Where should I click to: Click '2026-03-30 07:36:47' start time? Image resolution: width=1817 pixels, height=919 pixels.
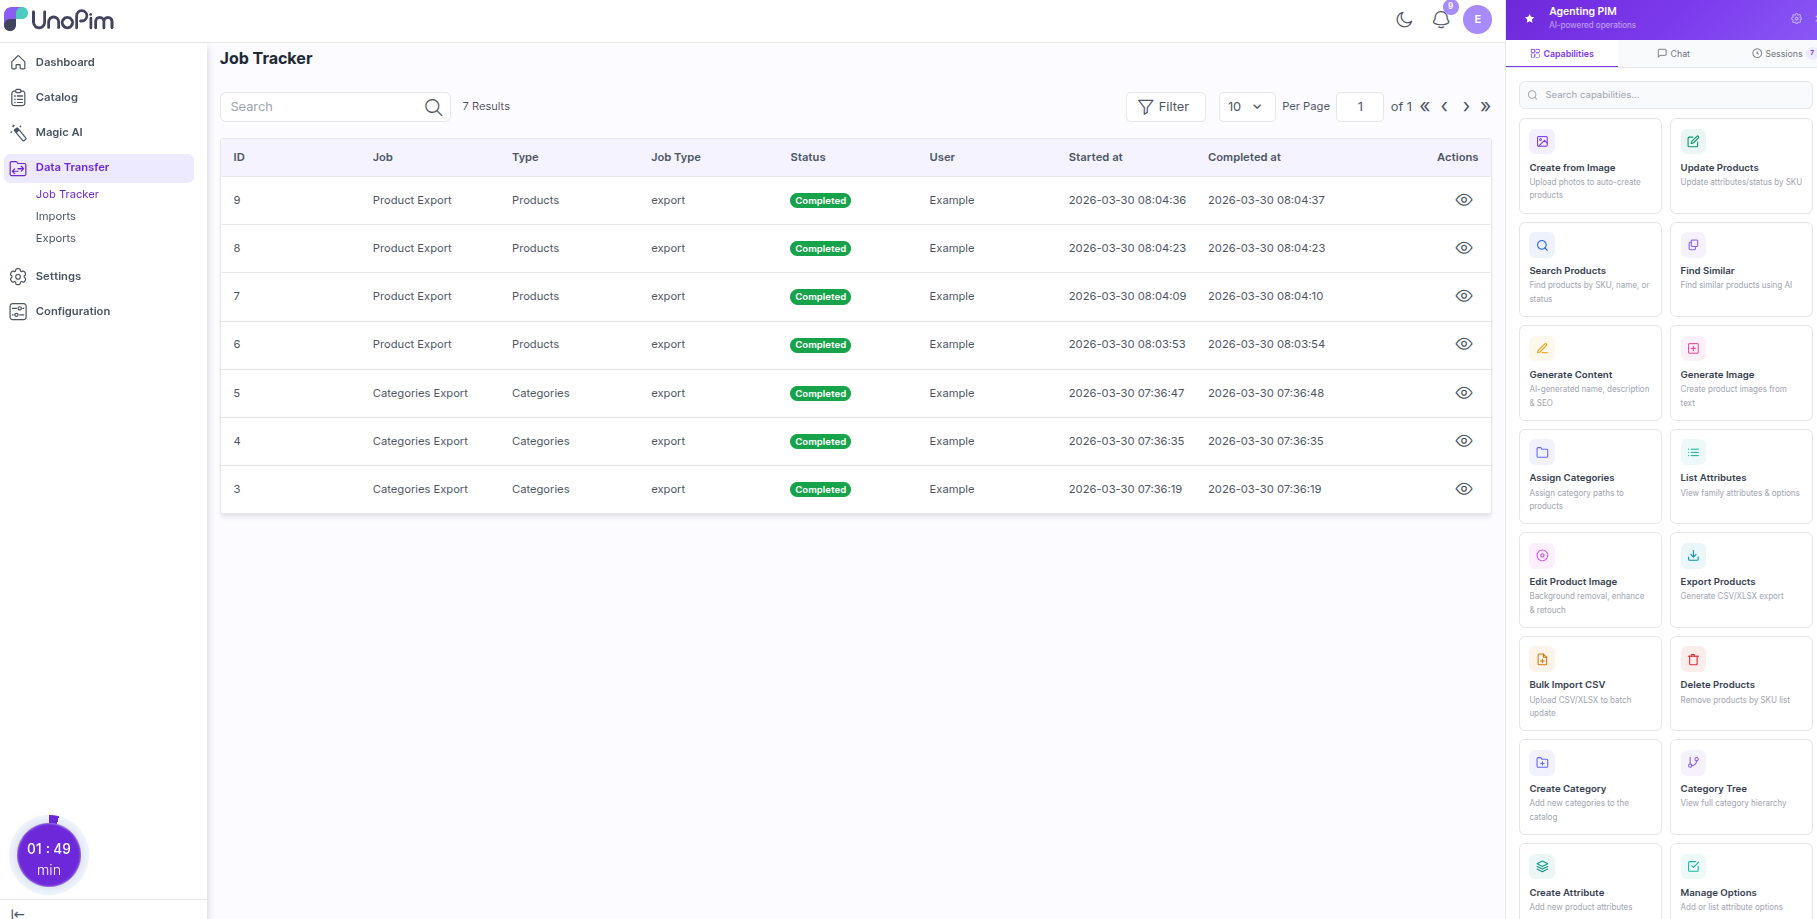coord(1126,393)
